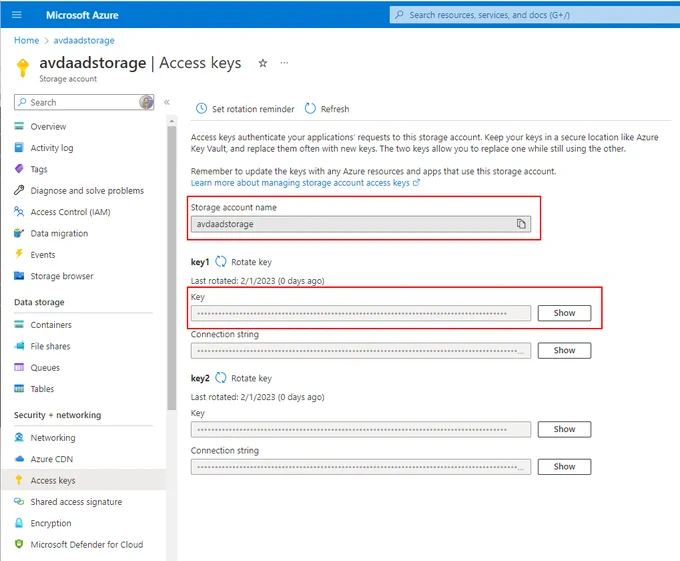
Task: Collapse the sidebar with double chevron
Action: [167, 102]
